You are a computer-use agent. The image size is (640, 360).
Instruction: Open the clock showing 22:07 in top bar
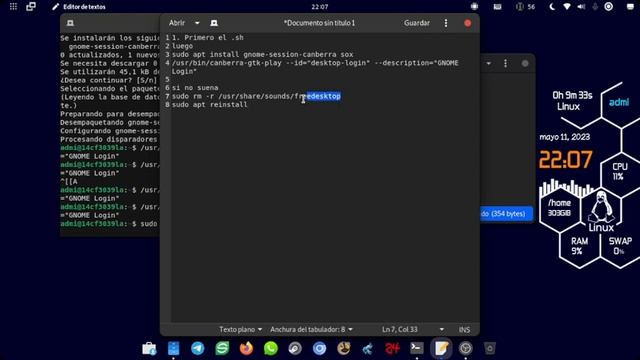(320, 7)
